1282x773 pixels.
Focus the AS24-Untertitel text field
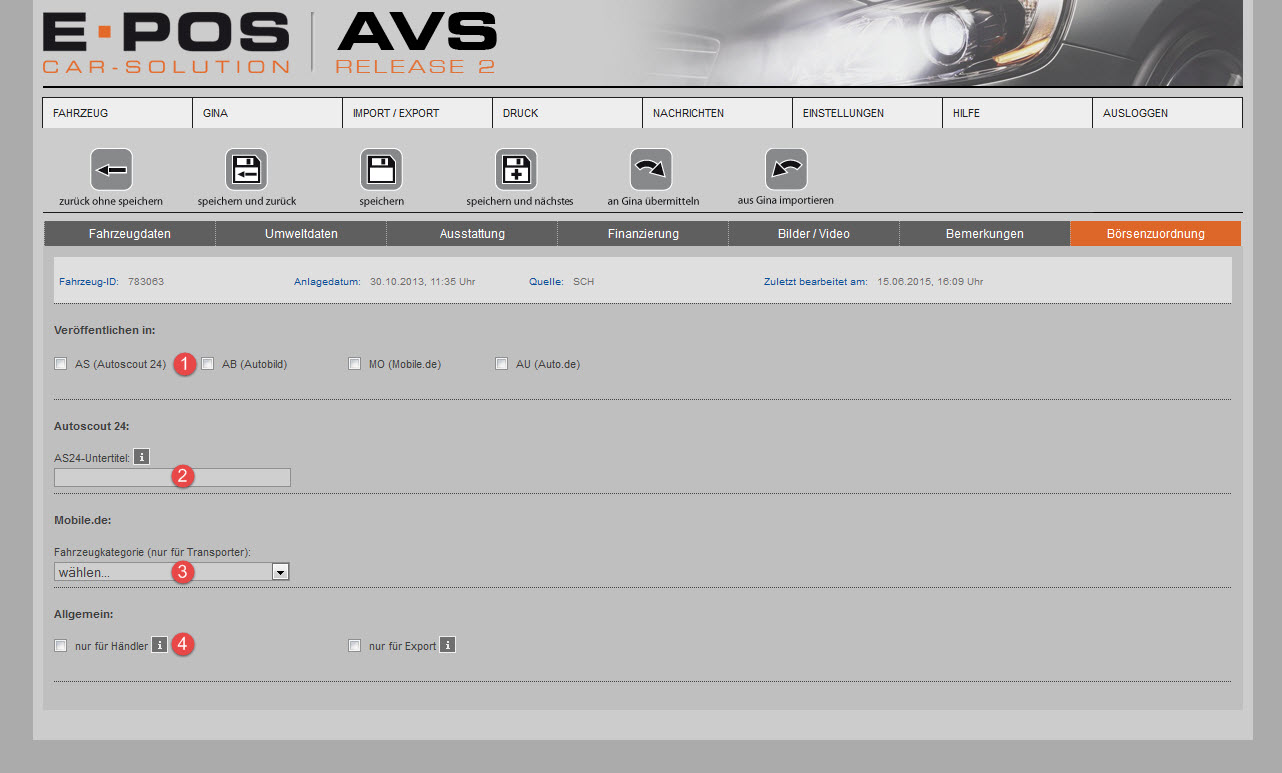coord(172,477)
